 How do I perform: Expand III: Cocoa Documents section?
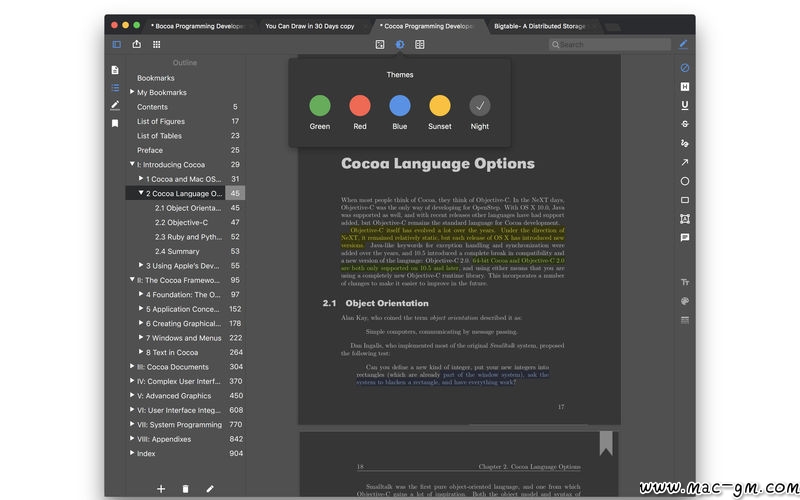tap(132, 366)
